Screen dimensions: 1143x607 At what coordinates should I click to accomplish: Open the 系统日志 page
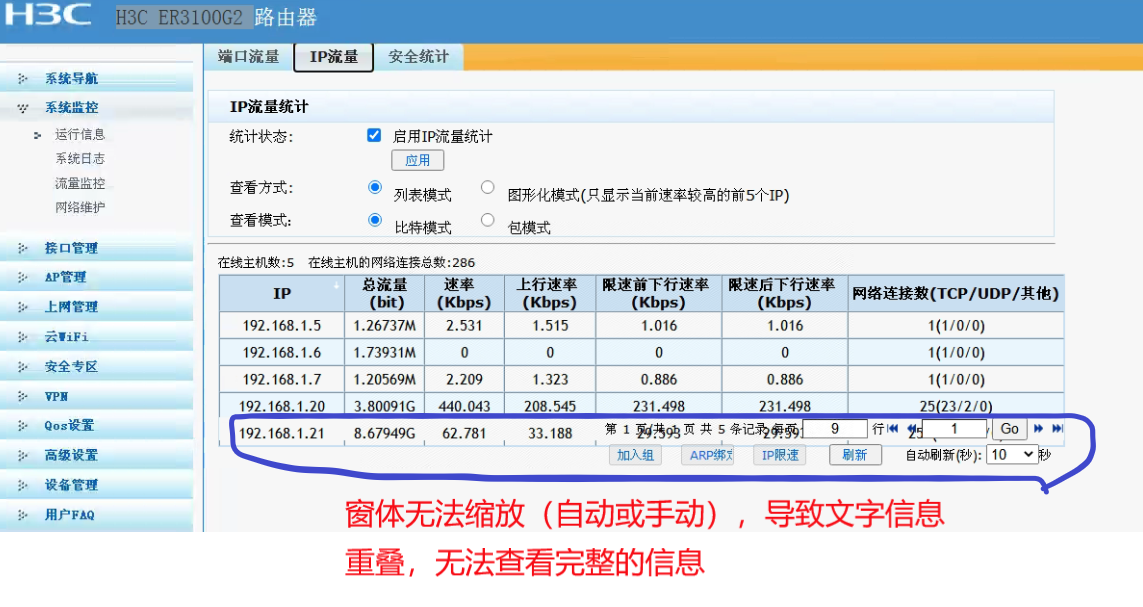[79, 158]
